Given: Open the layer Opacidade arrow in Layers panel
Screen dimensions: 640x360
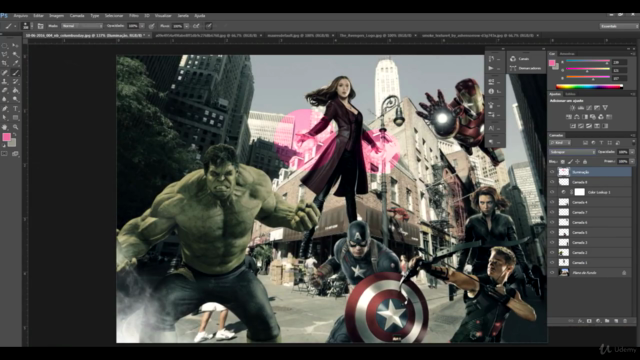Looking at the screenshot, I should pos(632,152).
